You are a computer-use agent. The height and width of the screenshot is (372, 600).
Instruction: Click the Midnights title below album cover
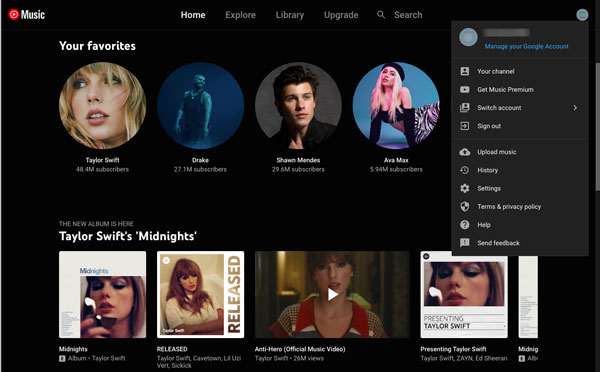(73, 349)
